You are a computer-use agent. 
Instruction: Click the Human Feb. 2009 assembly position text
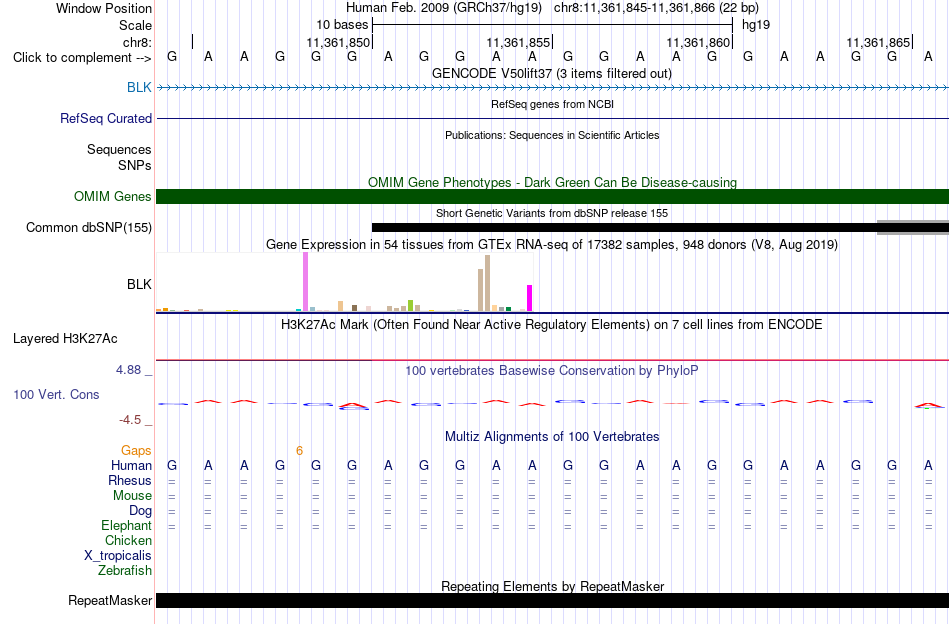(552, 8)
